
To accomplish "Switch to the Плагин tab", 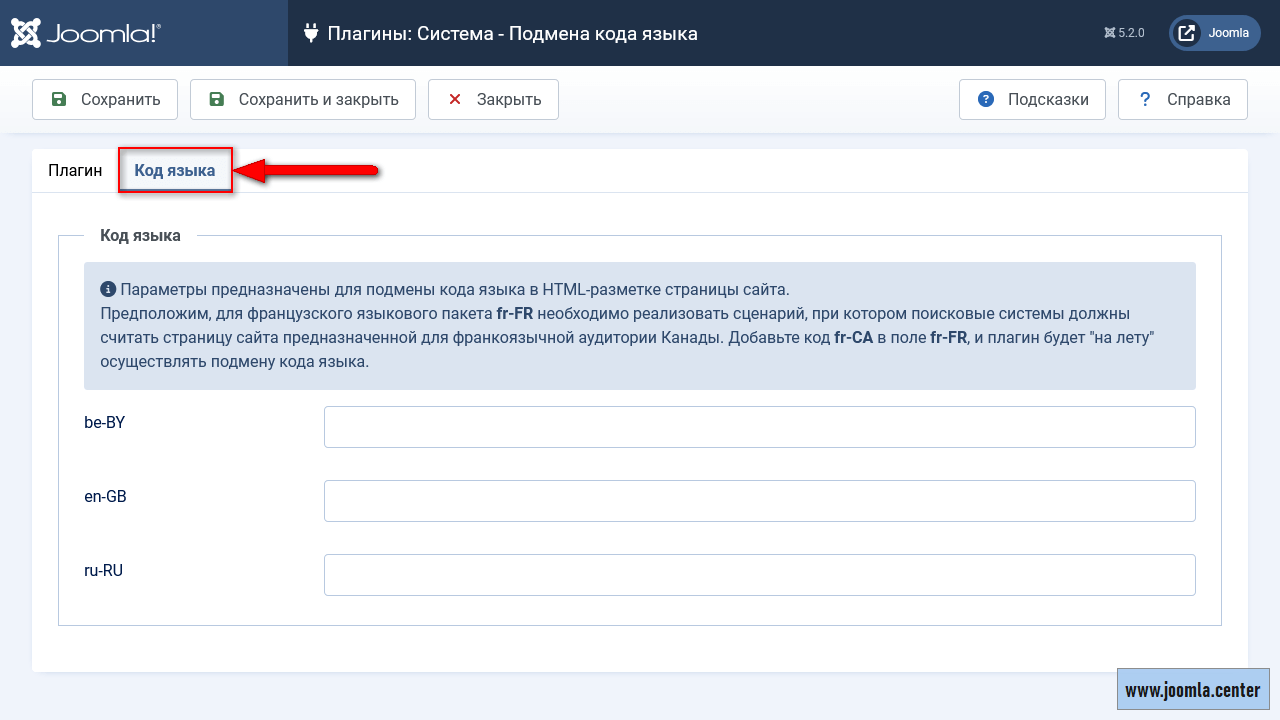I will click(x=75, y=170).
